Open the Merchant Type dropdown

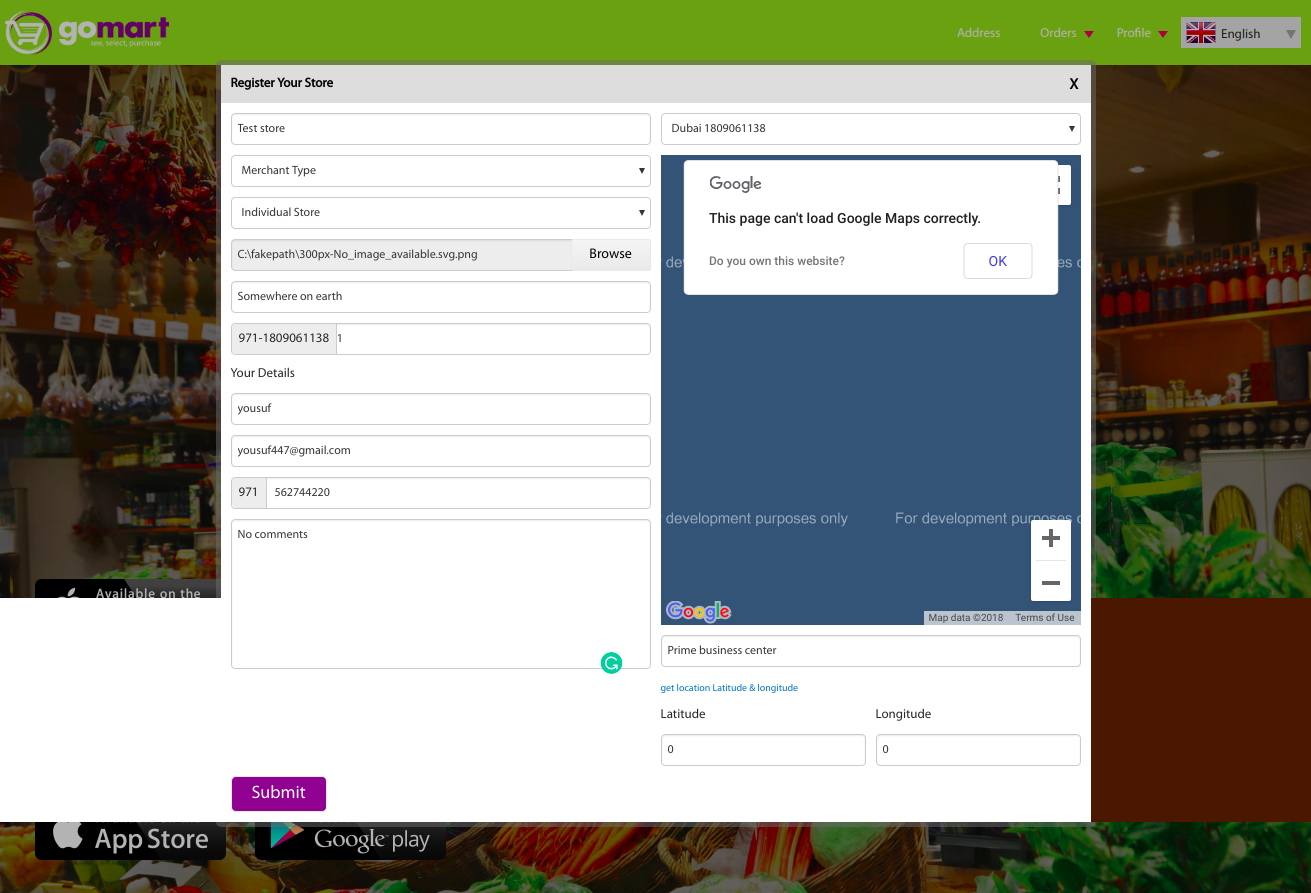pos(441,171)
